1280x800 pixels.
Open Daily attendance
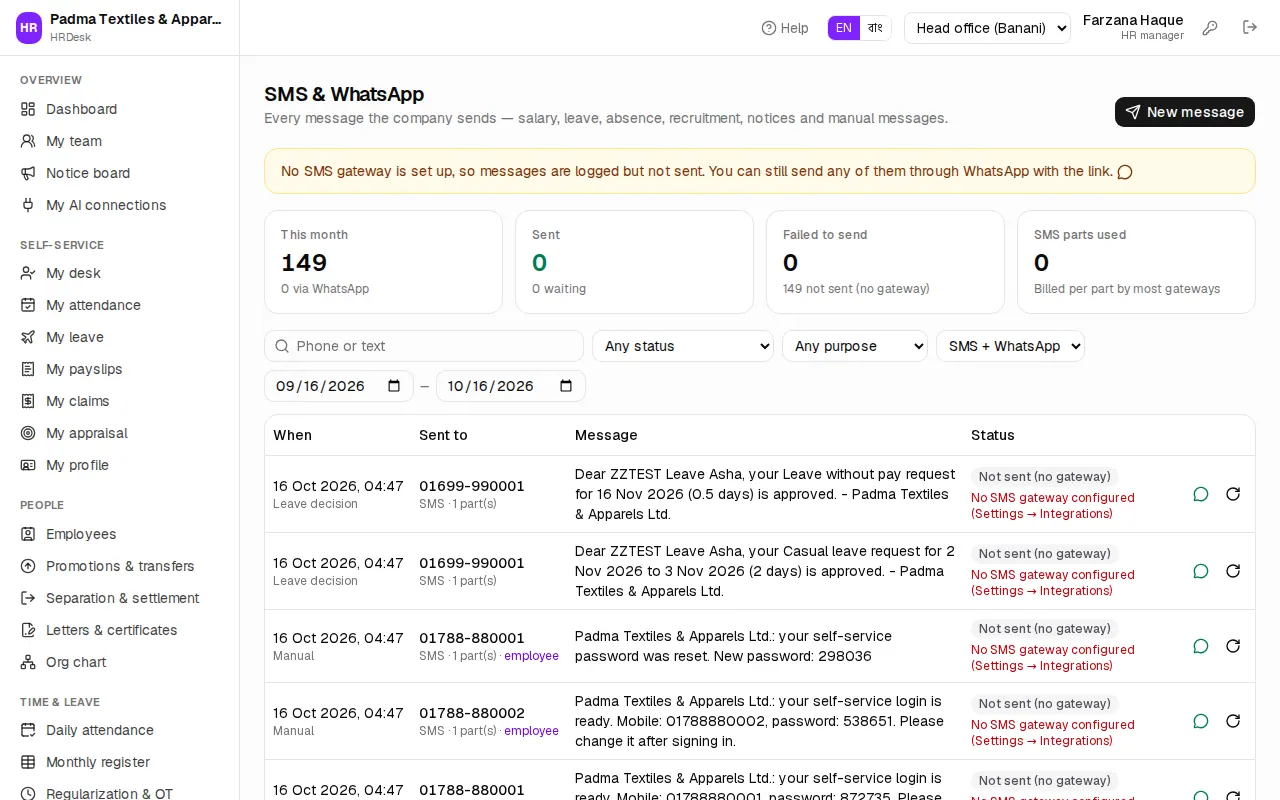(120, 730)
